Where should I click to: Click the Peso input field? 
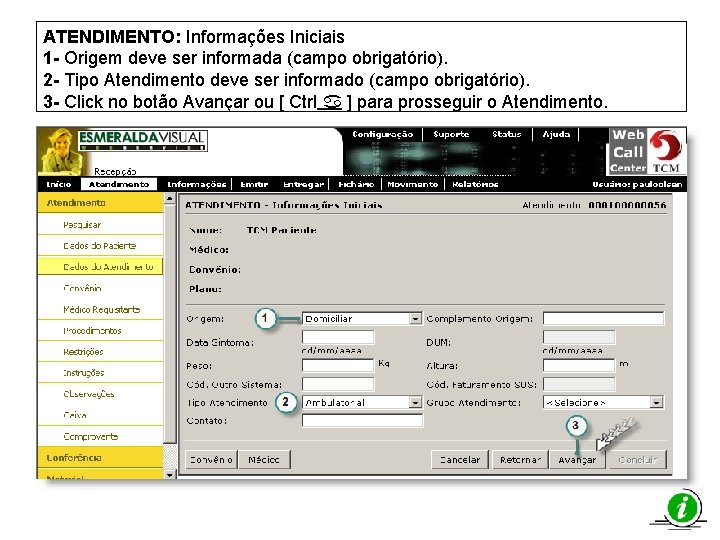pyautogui.click(x=338, y=366)
